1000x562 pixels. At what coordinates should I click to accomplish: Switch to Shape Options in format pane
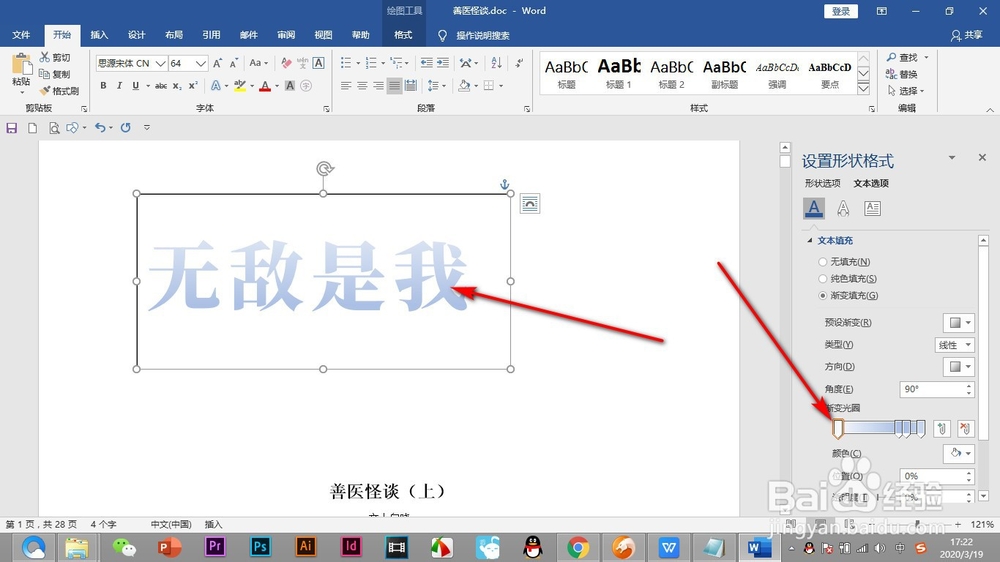point(823,184)
